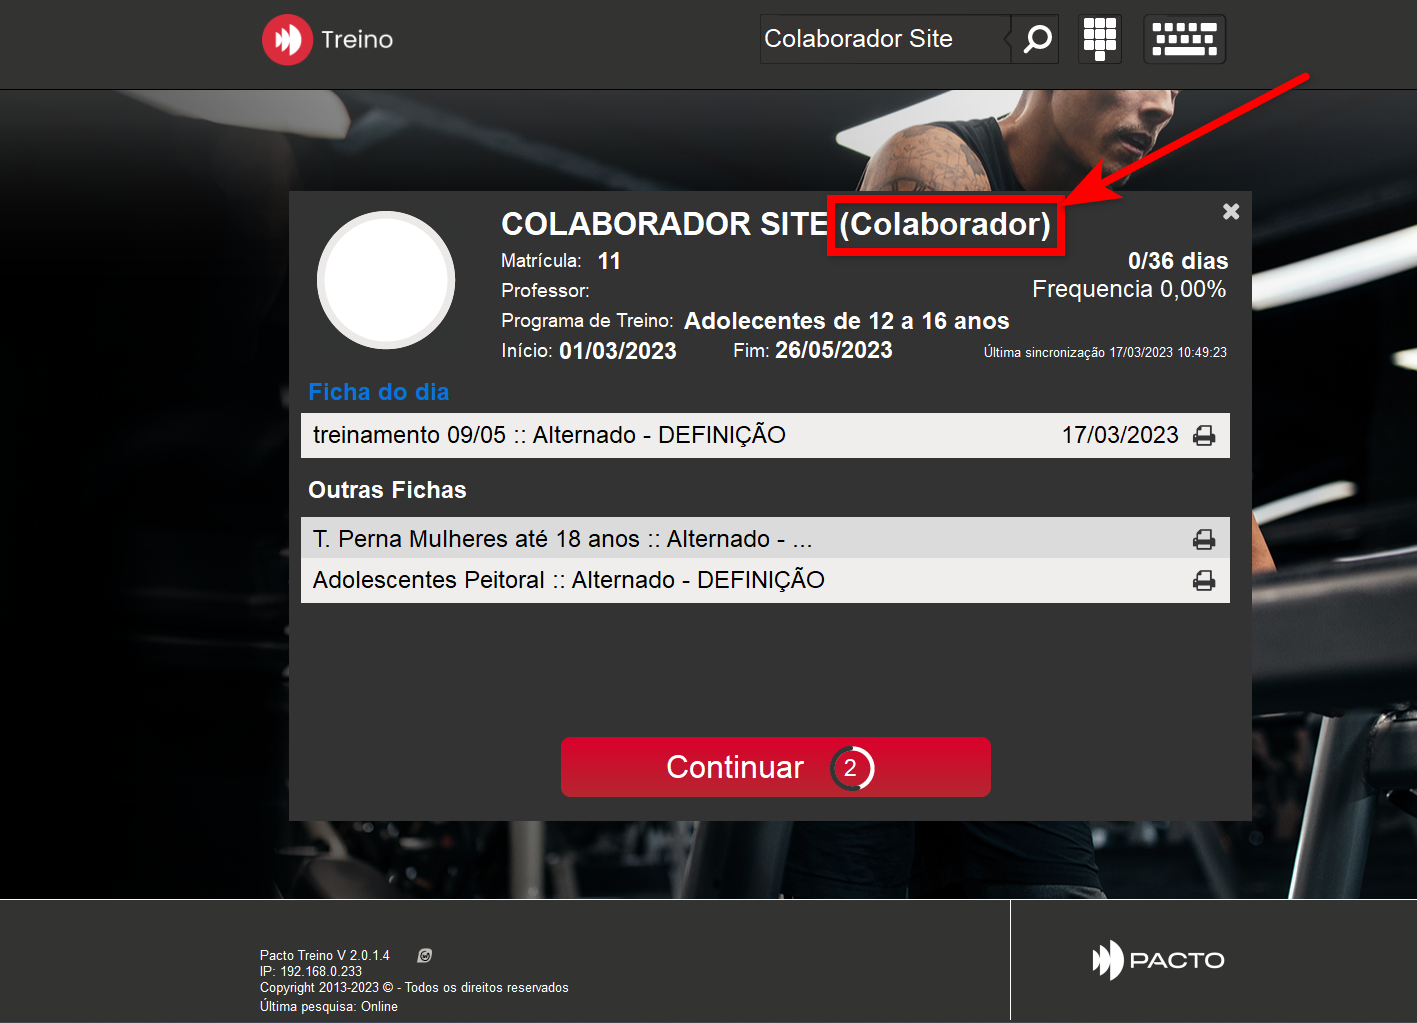Print the treinamento 09/05 ficha
Image resolution: width=1417 pixels, height=1023 pixels.
(x=1204, y=436)
